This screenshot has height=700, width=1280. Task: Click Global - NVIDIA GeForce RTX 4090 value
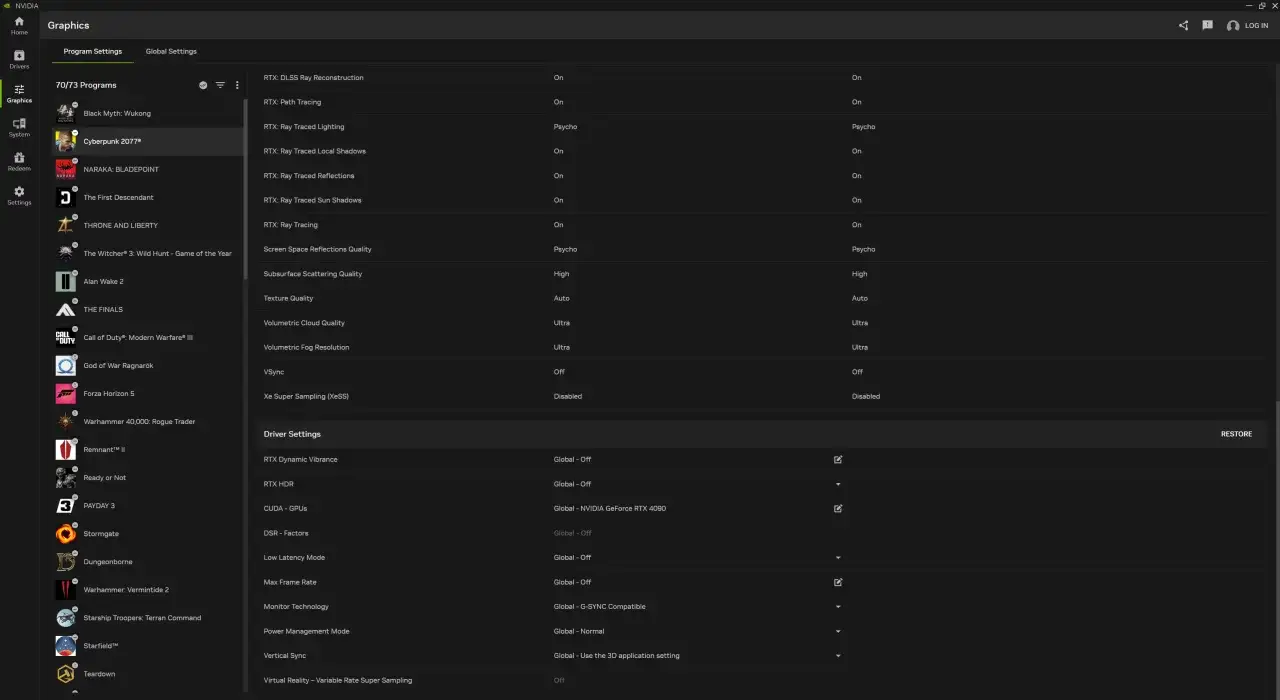(x=610, y=508)
